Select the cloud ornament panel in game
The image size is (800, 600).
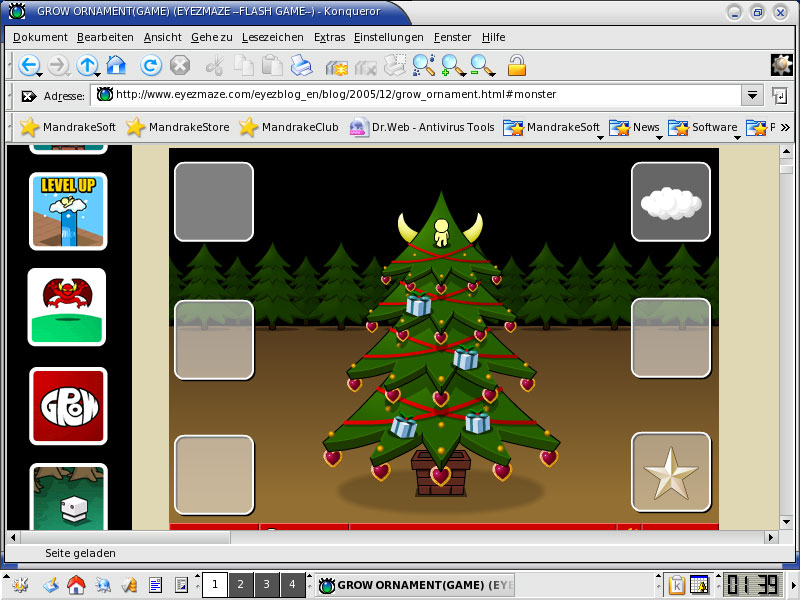(671, 202)
